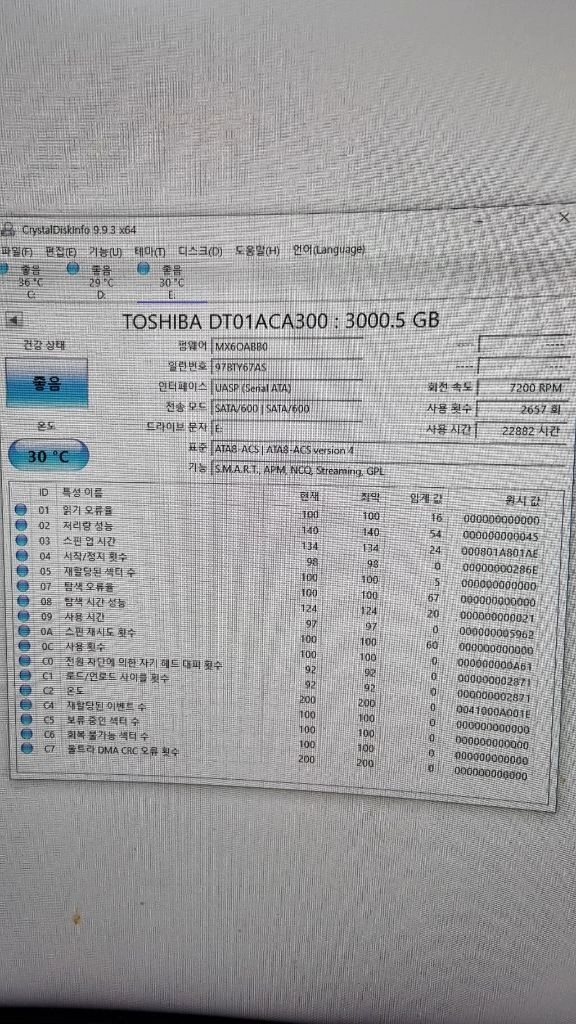Click the status dot for 07 탐색 오류율
This screenshot has width=576, height=1024.
point(23,586)
